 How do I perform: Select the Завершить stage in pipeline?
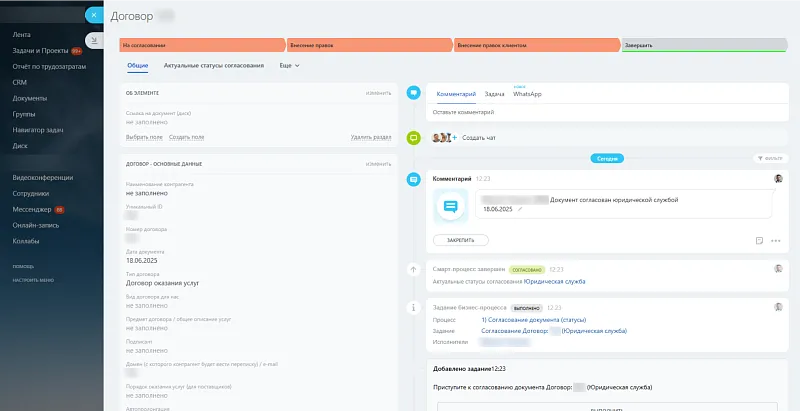(704, 45)
